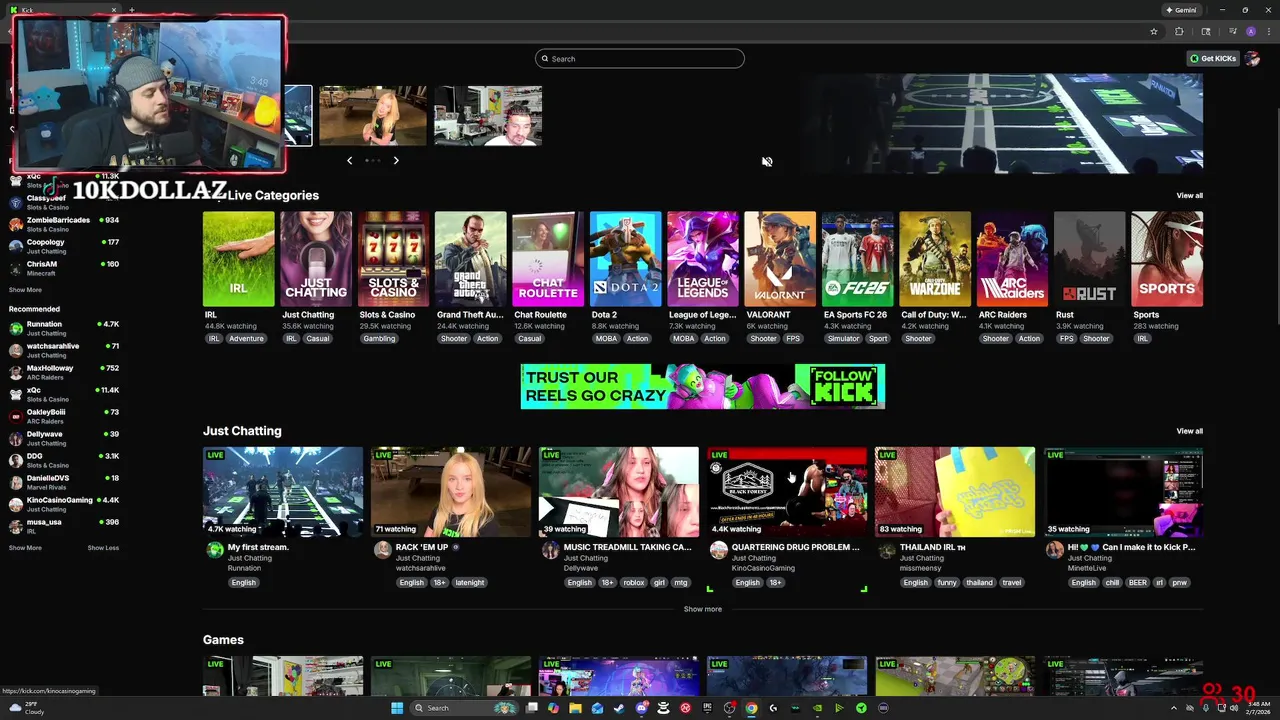Screen dimensions: 1280x720
Task: Click the Get KICKs button
Action: point(1213,59)
